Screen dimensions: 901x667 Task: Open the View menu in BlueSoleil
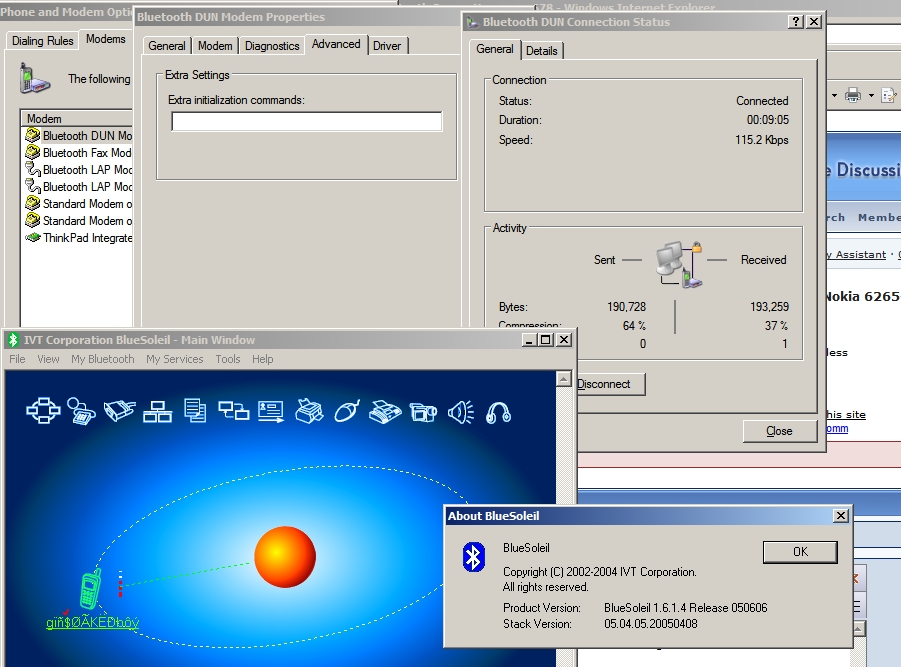[48, 359]
